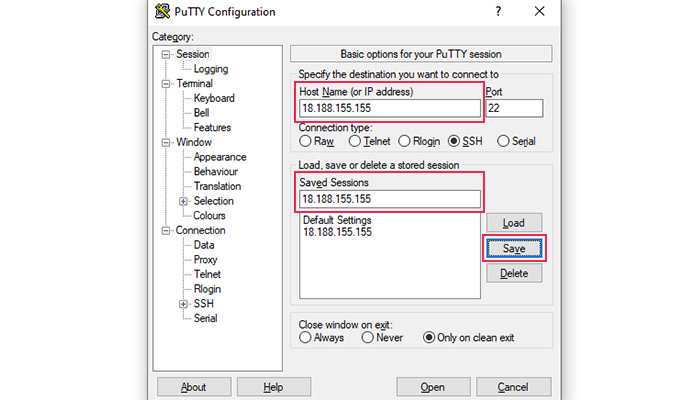Open the Rlogin category in the tree
Image resolution: width=700 pixels, height=400 pixels.
click(207, 289)
